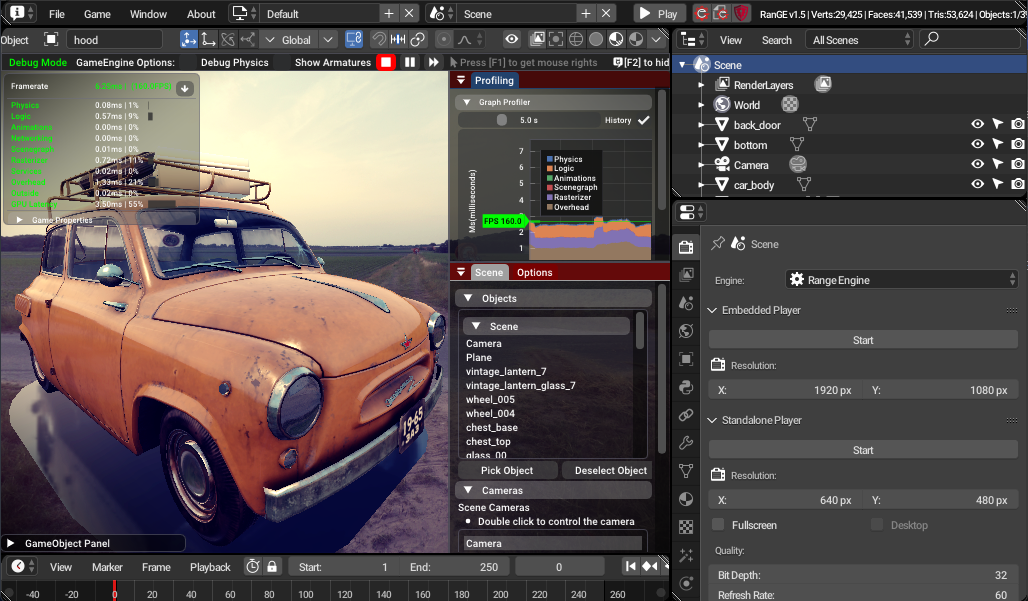Toggle the properties editor pin icon
Screen dimensions: 1028x601
pyautogui.click(x=717, y=244)
